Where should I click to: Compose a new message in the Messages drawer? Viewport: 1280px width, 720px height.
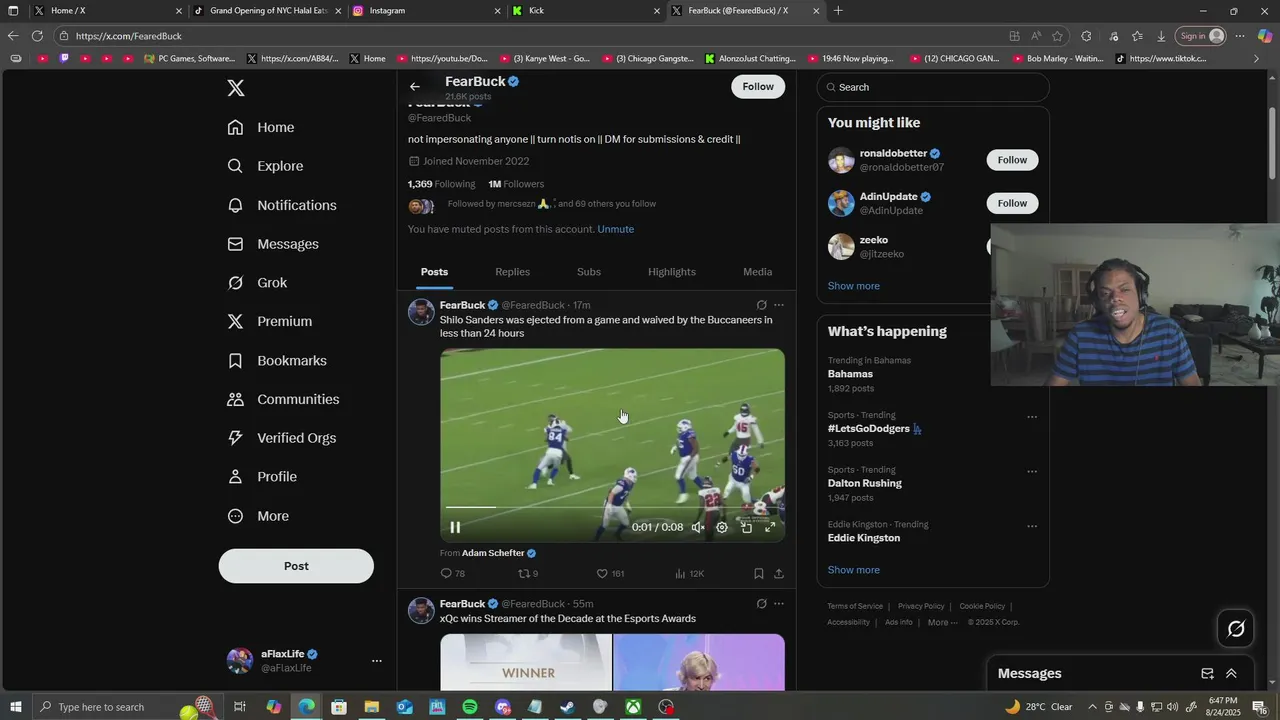(1207, 674)
